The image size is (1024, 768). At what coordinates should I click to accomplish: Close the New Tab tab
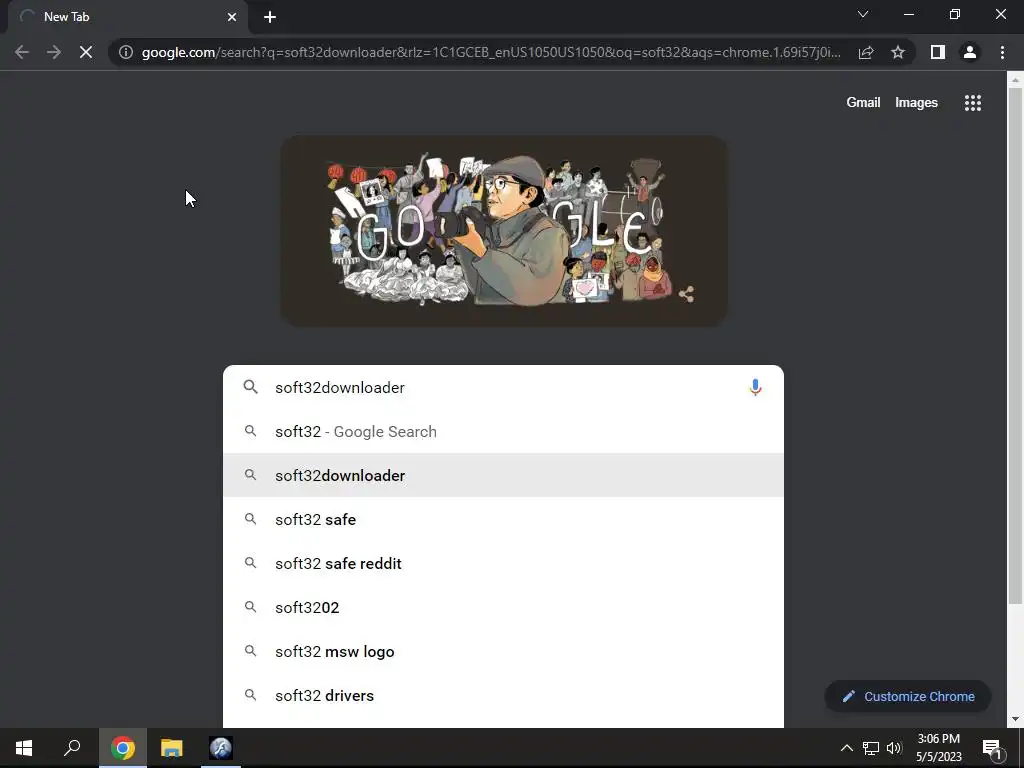point(232,17)
